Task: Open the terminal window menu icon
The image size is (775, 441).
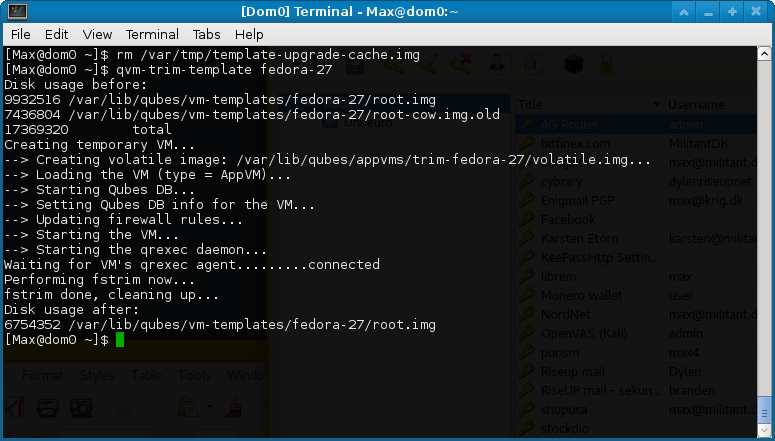Action: pos(17,11)
